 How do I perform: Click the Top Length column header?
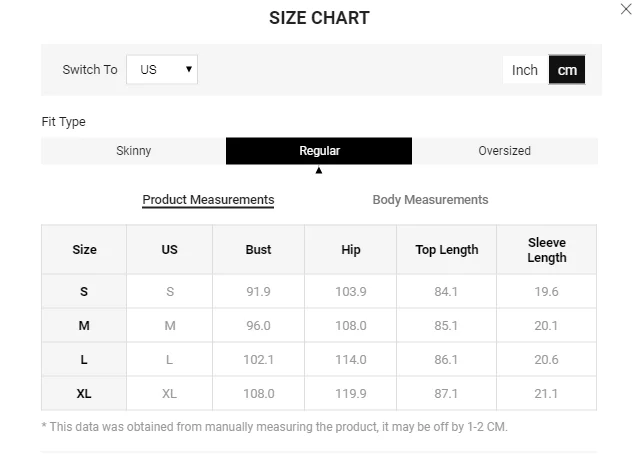(446, 250)
